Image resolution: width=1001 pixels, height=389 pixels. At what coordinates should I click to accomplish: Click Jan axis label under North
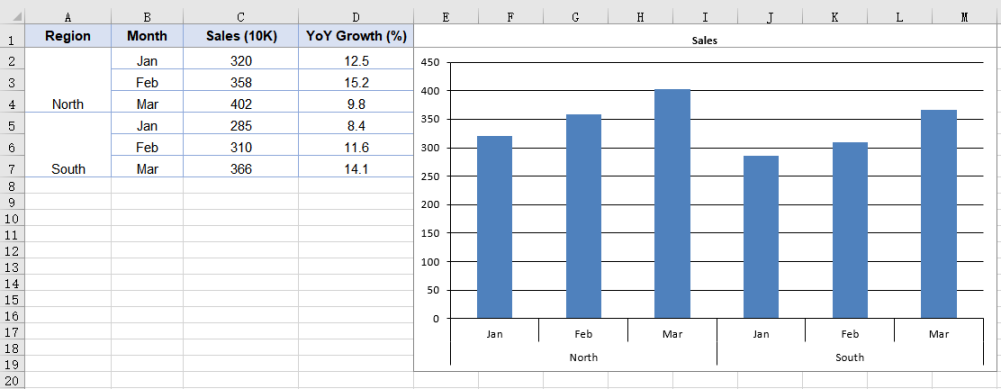point(494,333)
